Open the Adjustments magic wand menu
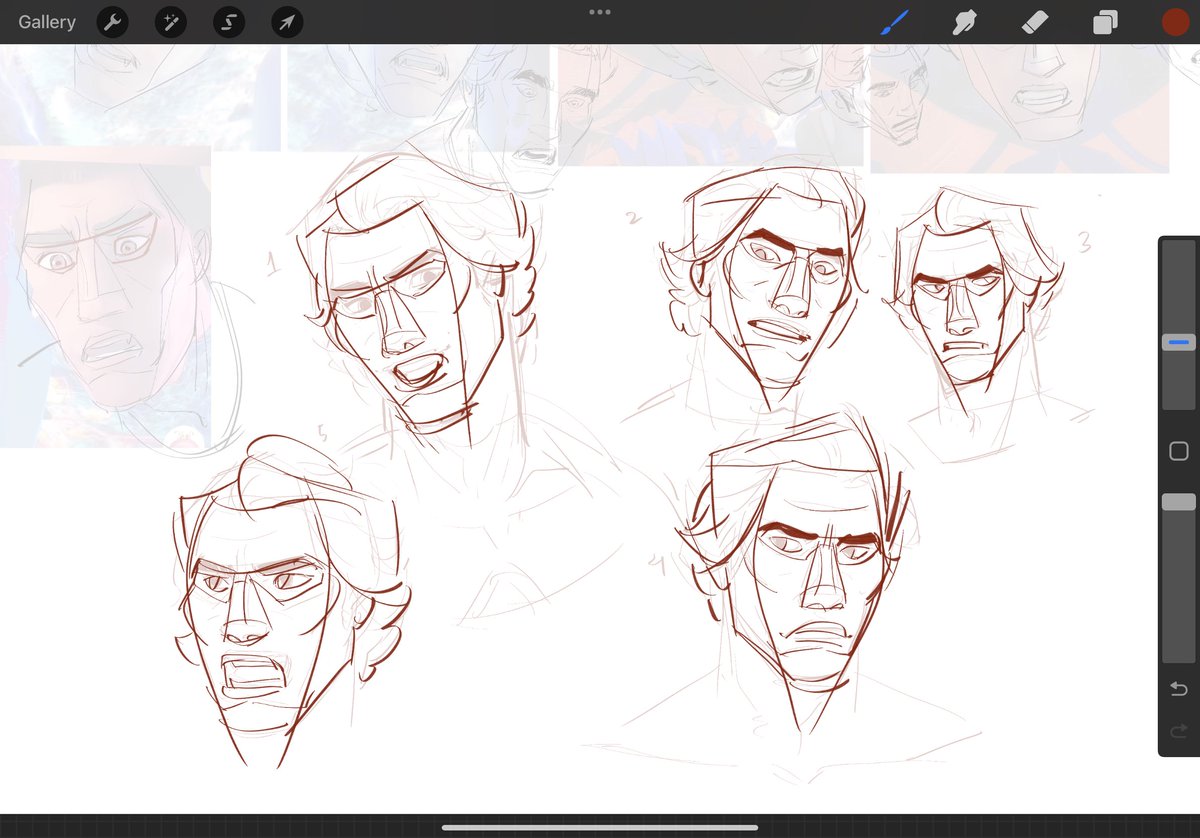 tap(170, 22)
